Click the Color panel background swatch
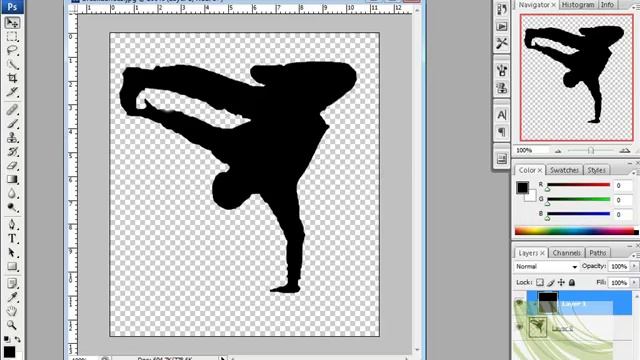The width and height of the screenshot is (640, 360). pyautogui.click(x=531, y=197)
